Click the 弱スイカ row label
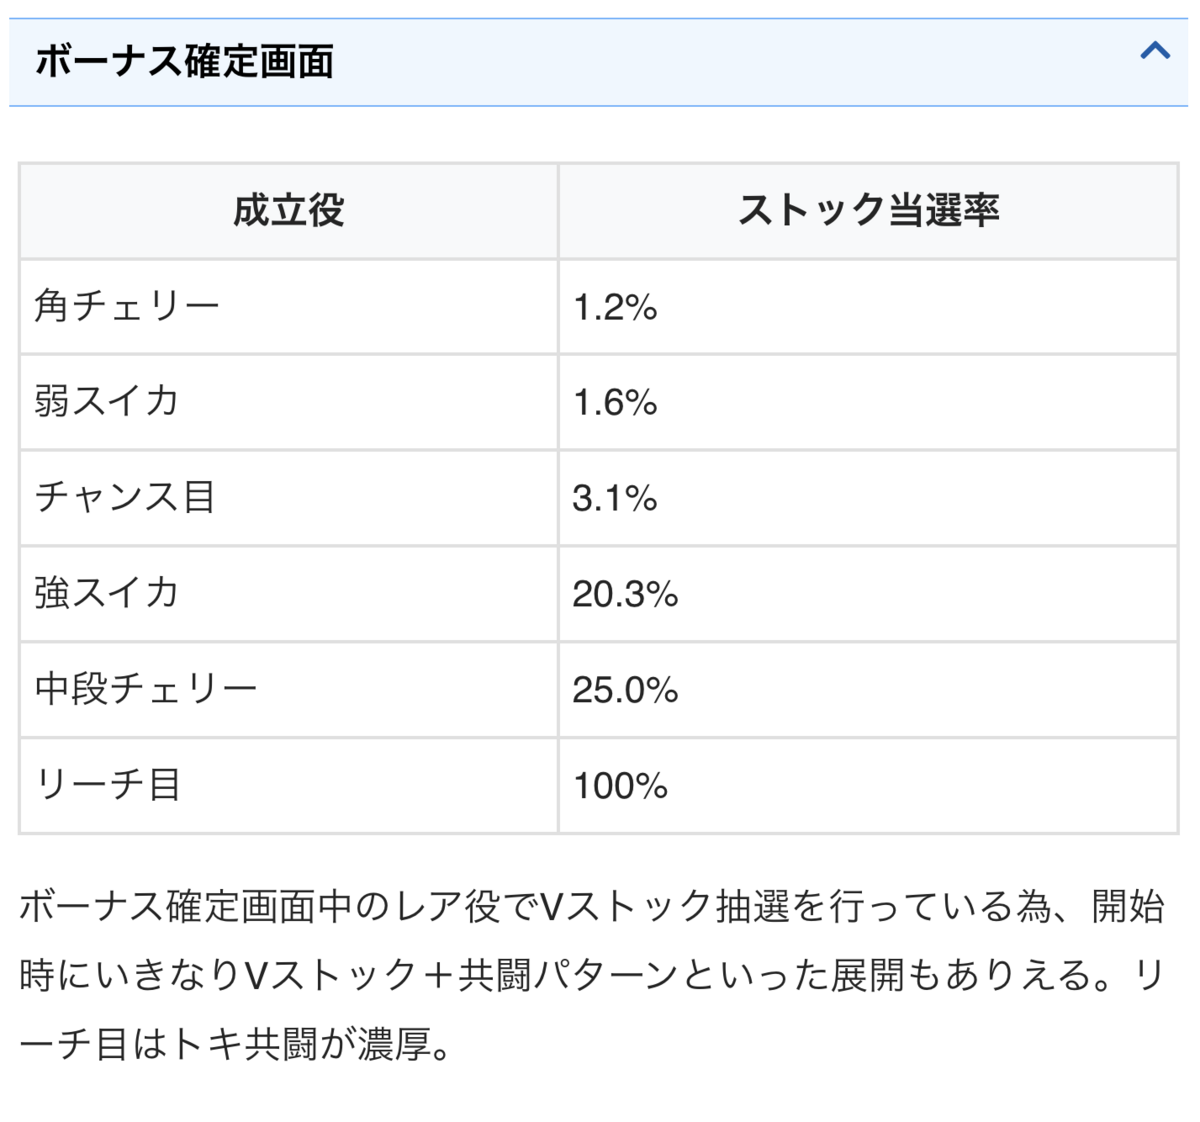The width and height of the screenshot is (1200, 1122). coord(107,402)
